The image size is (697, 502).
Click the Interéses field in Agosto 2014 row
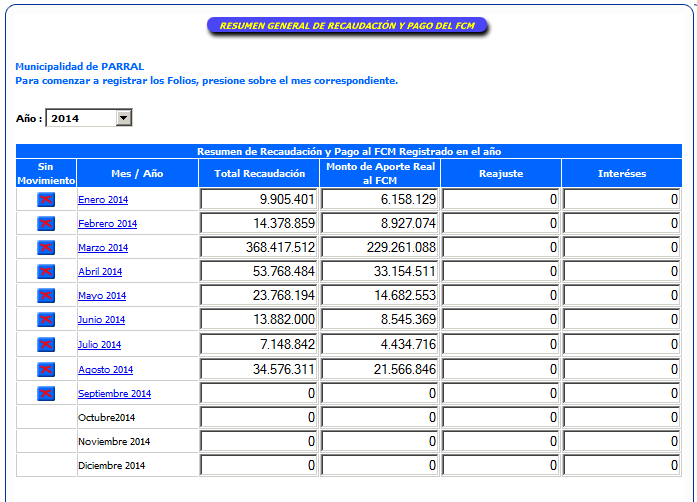[622, 369]
